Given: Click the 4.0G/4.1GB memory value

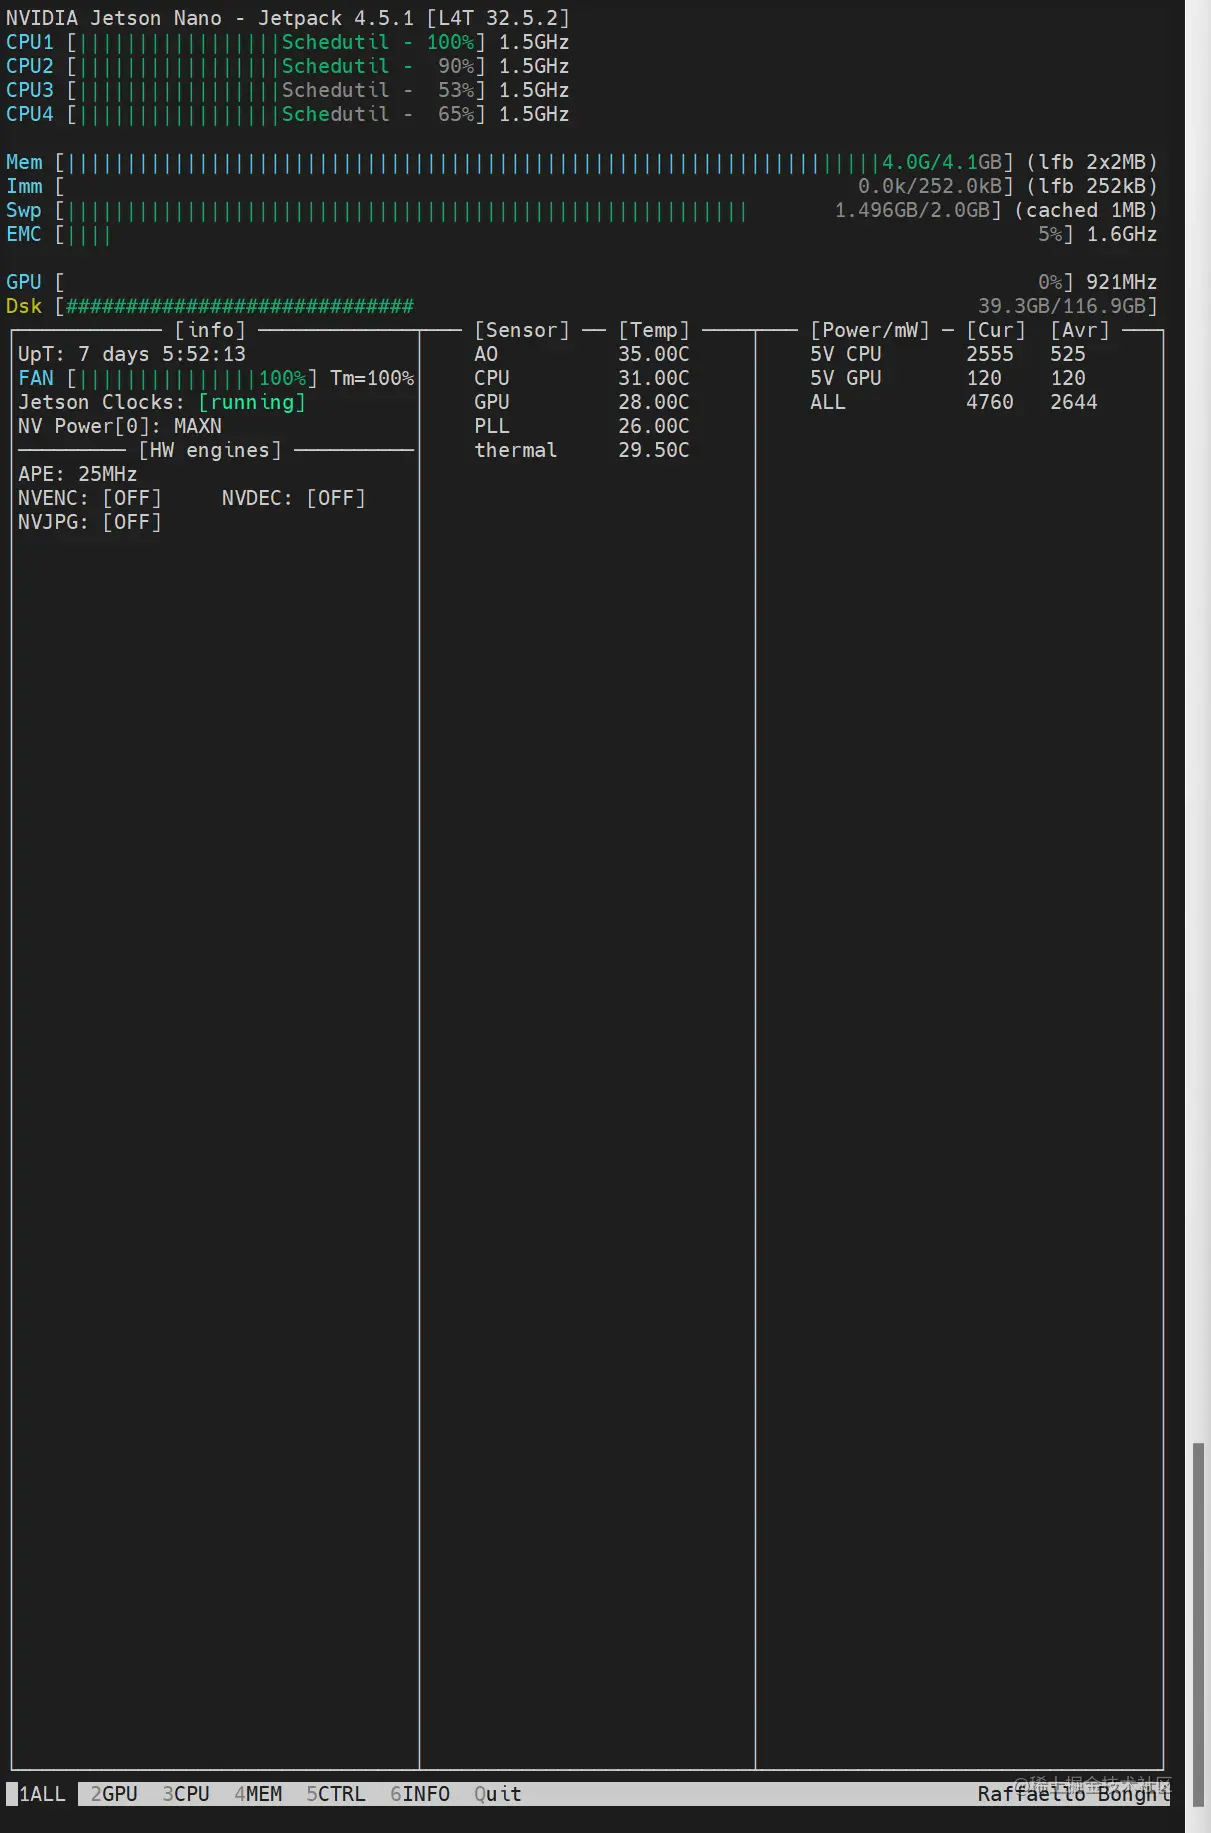Looking at the screenshot, I should 942,162.
